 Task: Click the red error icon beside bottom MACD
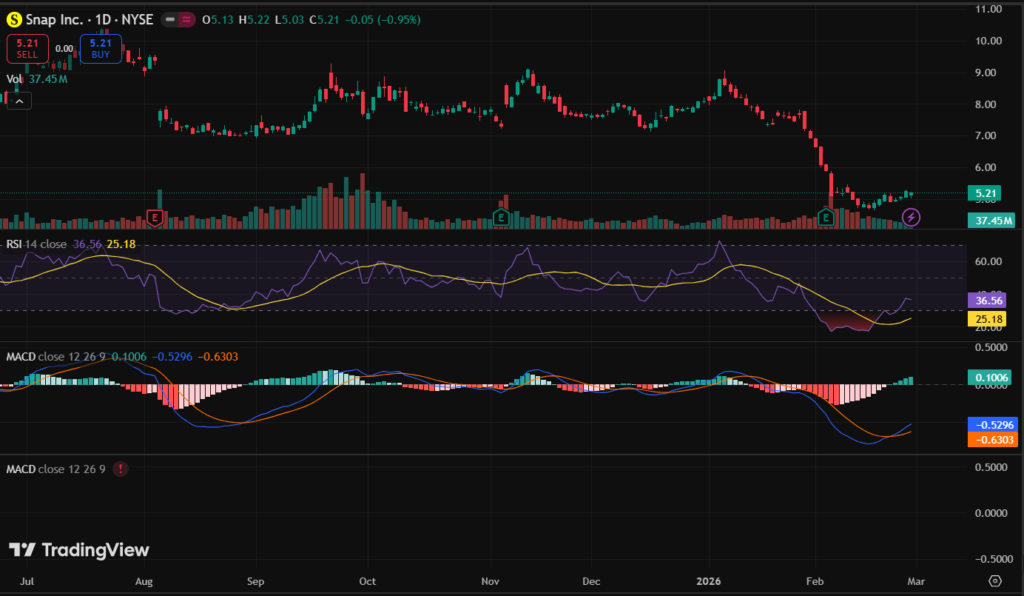[x=121, y=469]
